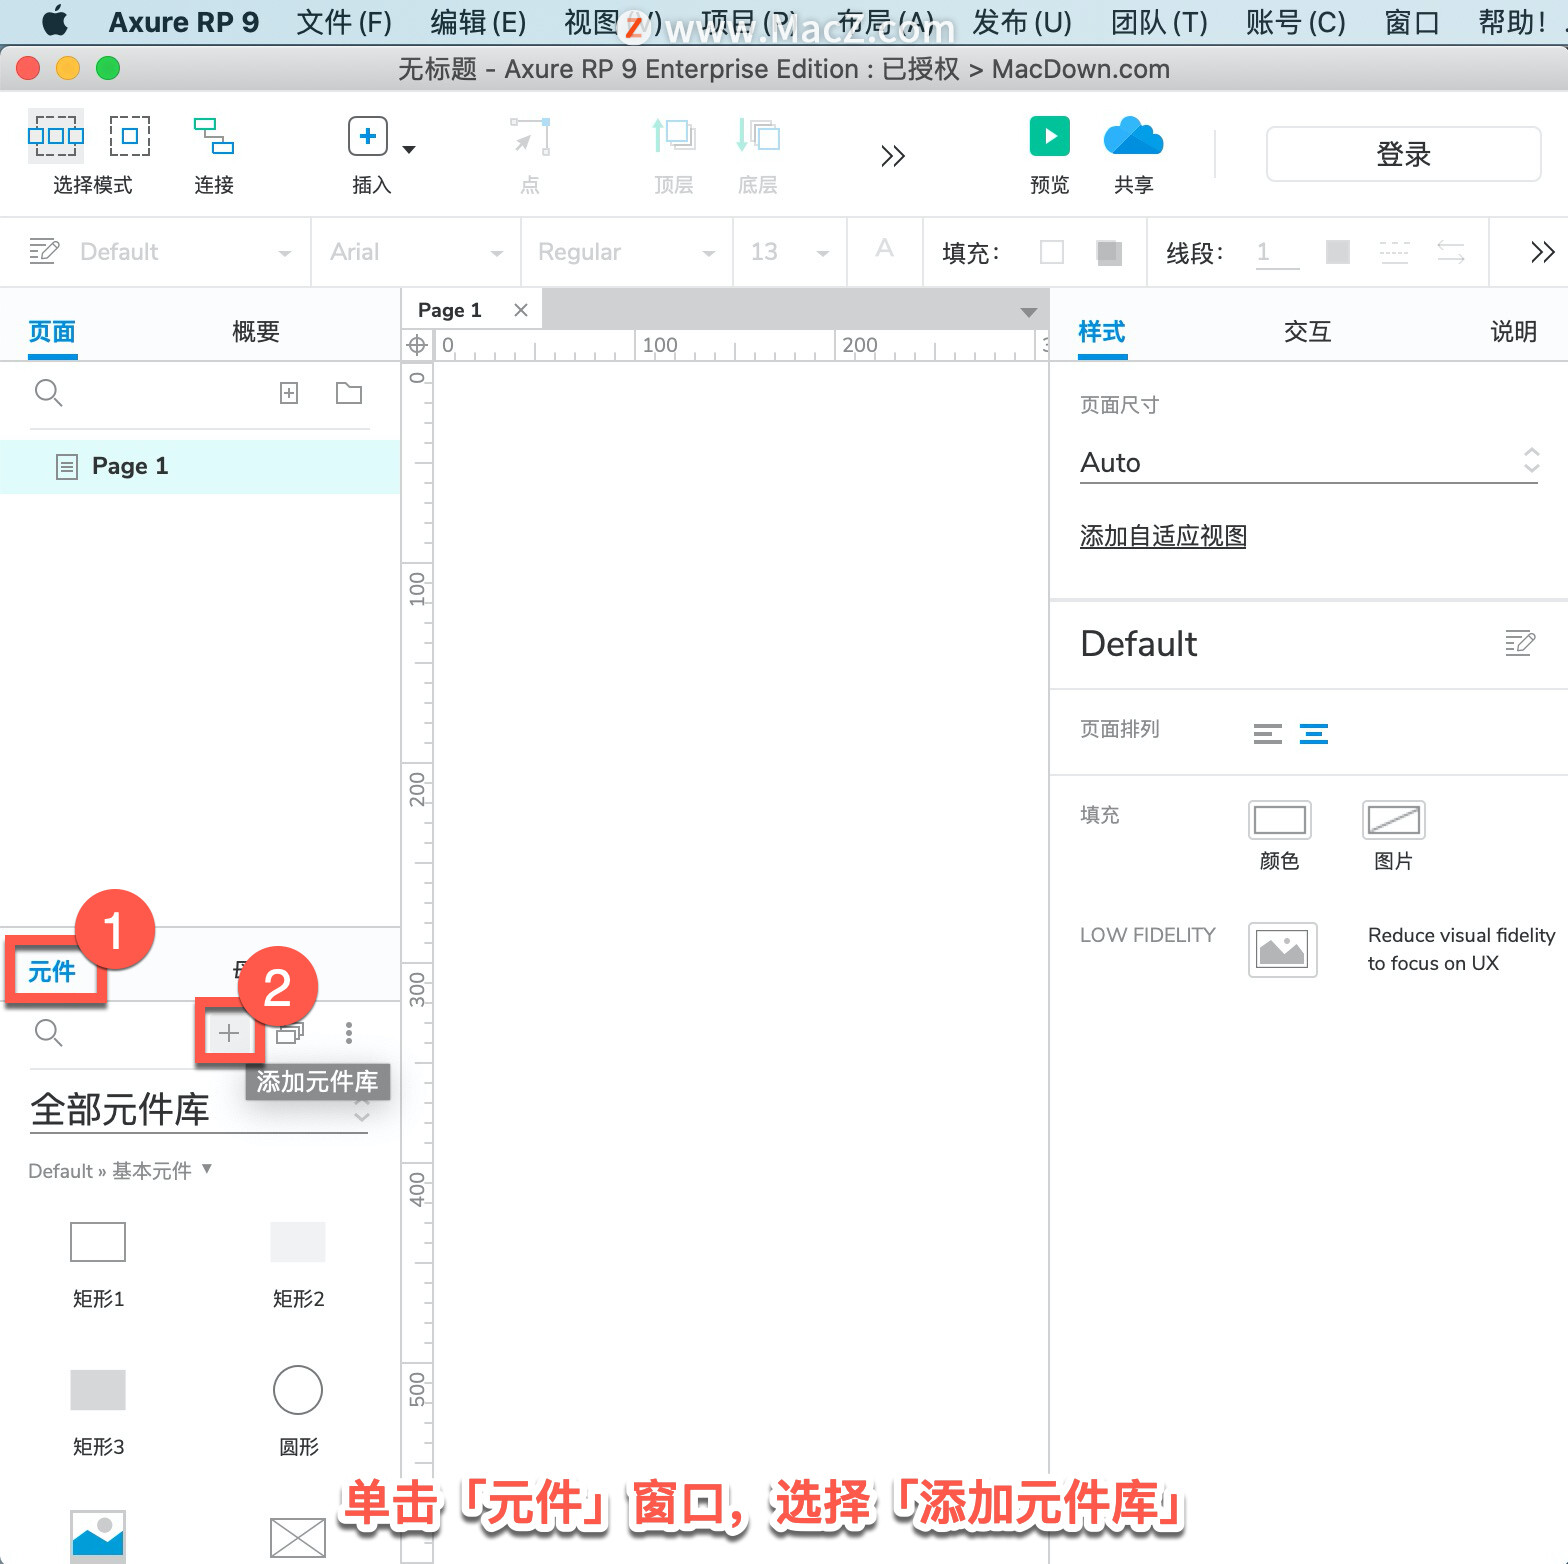Viewport: 1568px width, 1564px height.
Task: Click the ruler origin crosshair icon
Action: pos(417,345)
